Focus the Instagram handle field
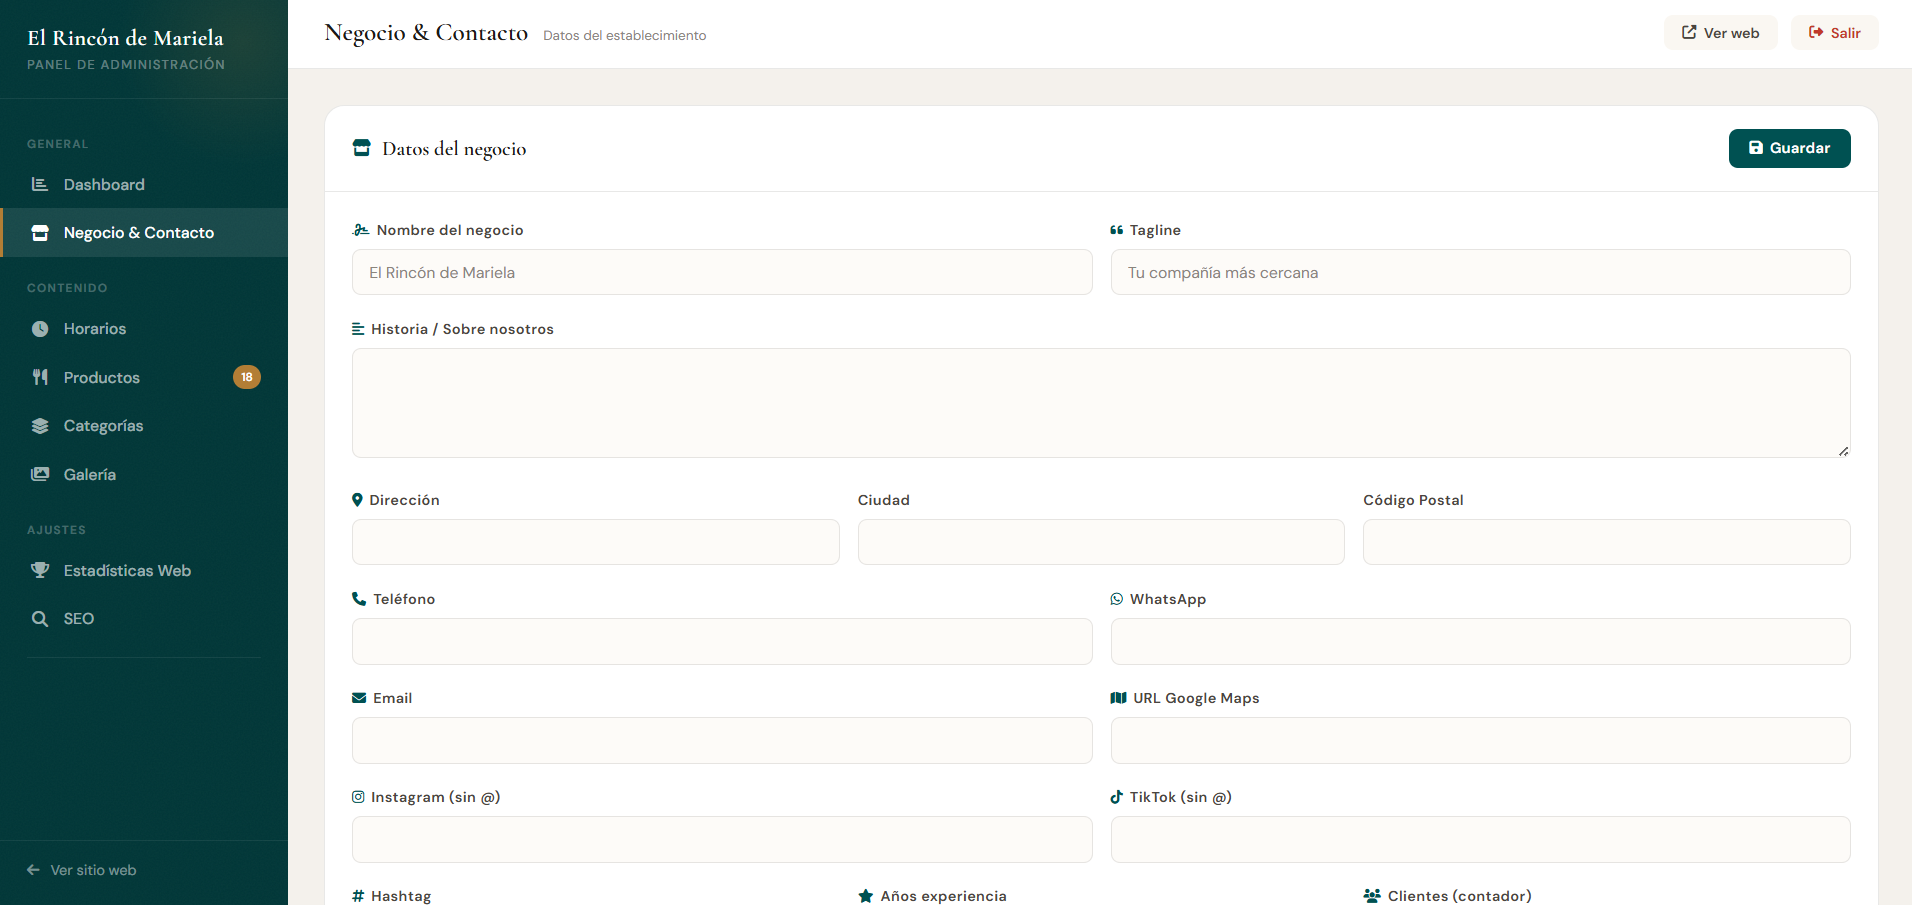 [x=722, y=839]
